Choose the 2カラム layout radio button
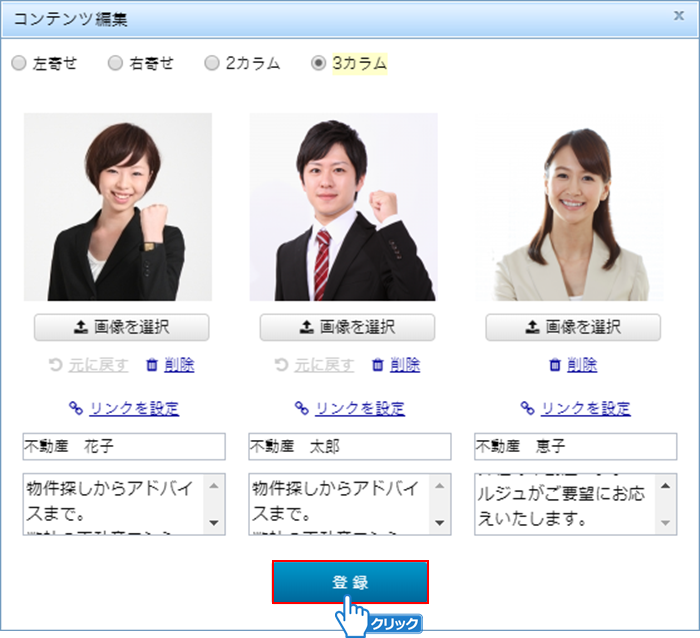The image size is (700, 638). [x=211, y=63]
